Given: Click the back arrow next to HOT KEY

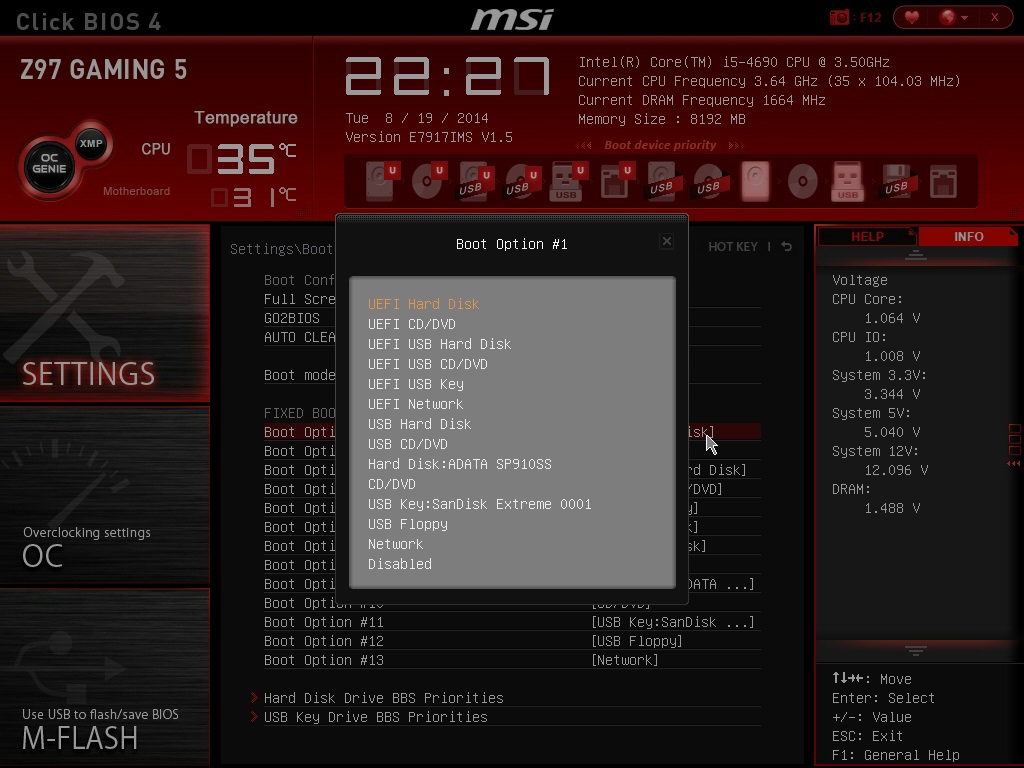Looking at the screenshot, I should (787, 246).
